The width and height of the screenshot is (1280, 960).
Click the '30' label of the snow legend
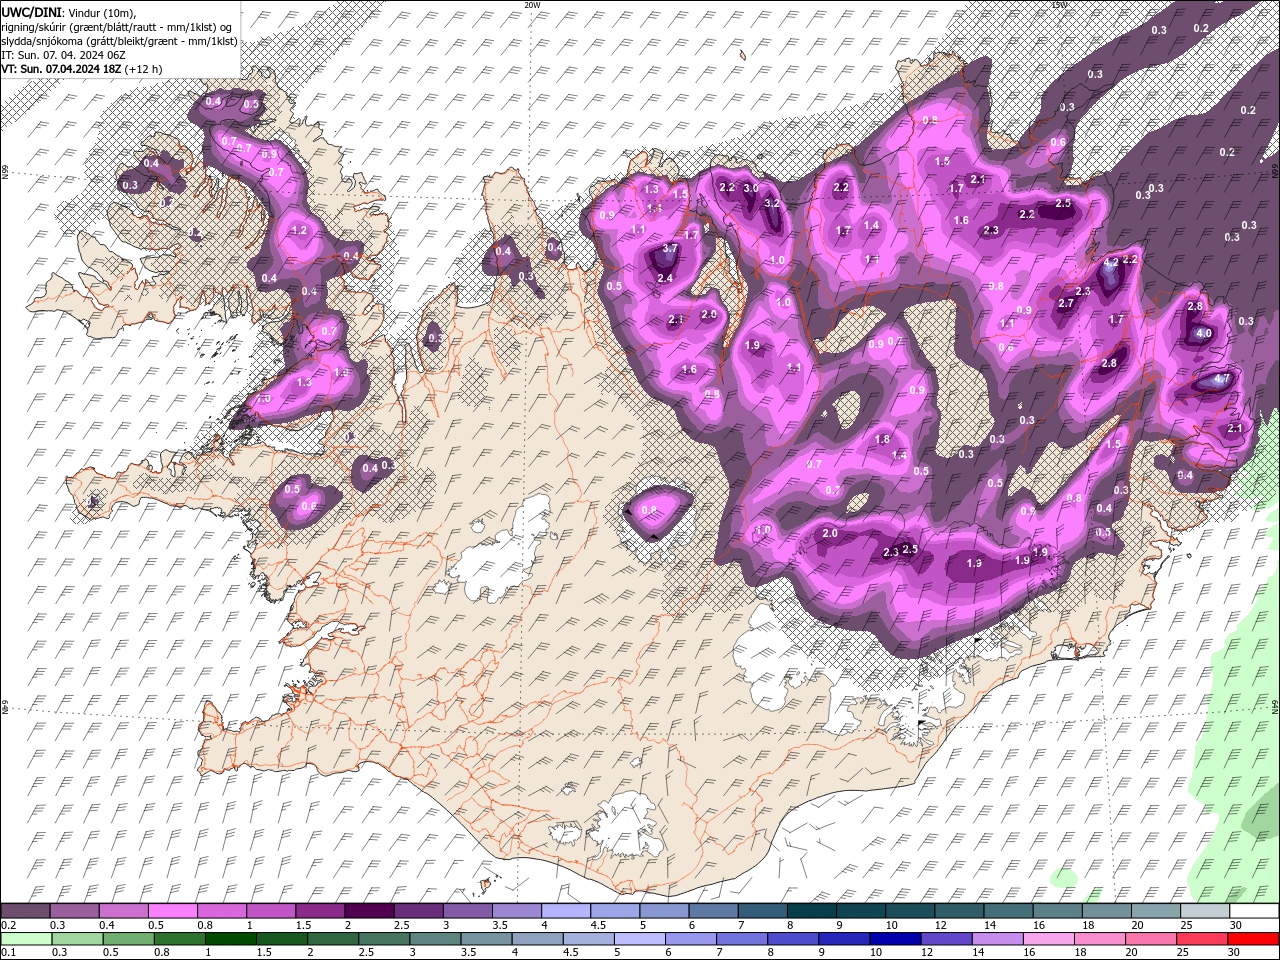pyautogui.click(x=1236, y=925)
